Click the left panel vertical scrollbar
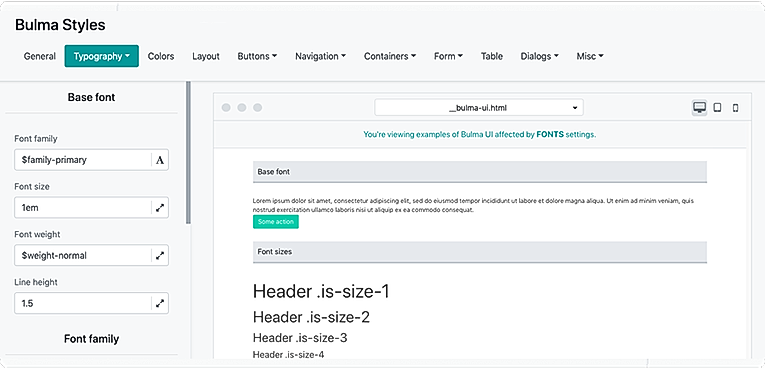765x368 pixels. point(188,153)
